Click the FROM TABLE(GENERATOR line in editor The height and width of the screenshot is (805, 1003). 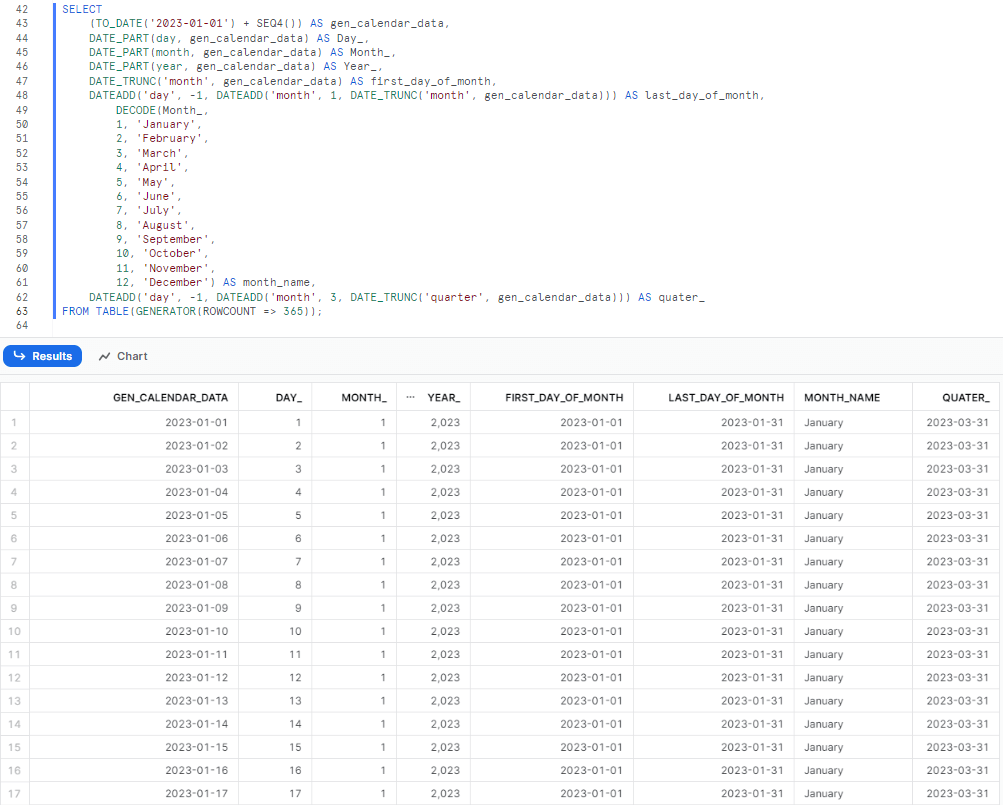192,312
